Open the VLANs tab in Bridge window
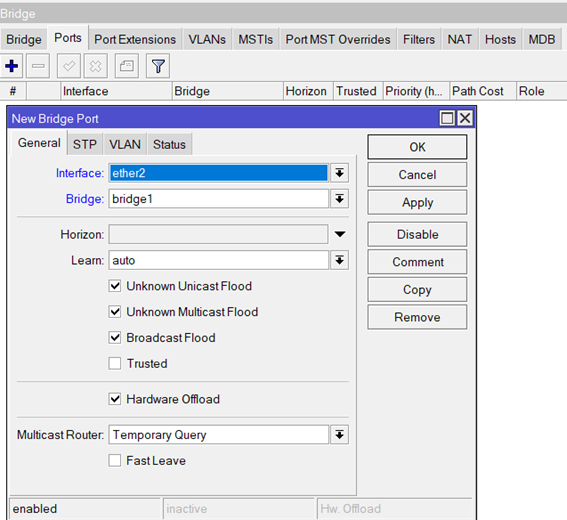 (207, 39)
